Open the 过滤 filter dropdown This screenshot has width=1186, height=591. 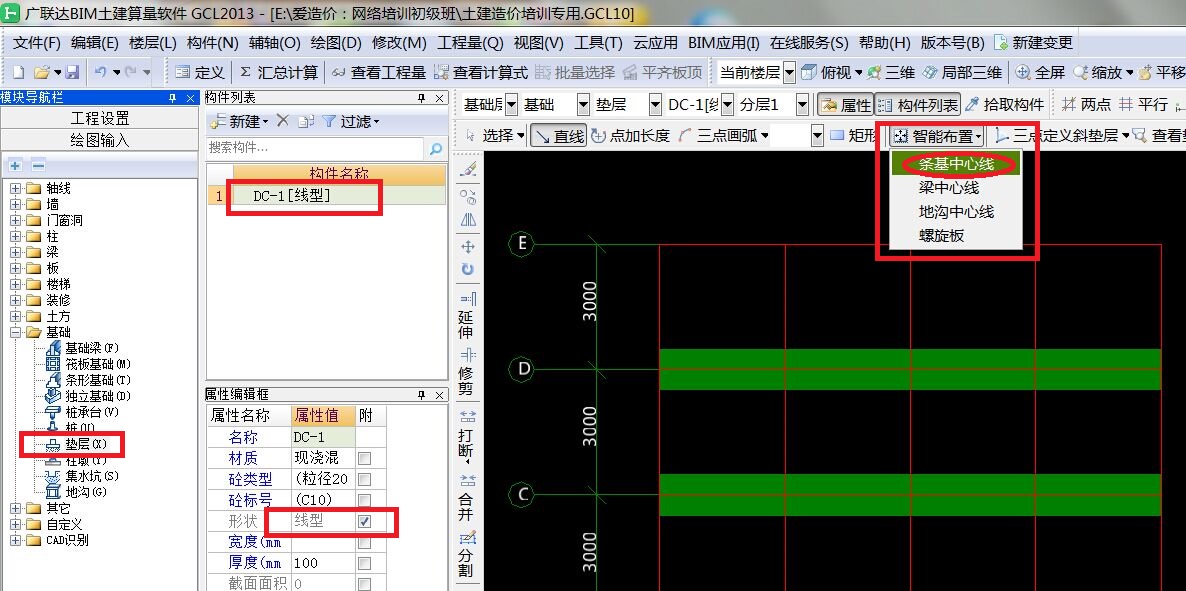pos(351,121)
